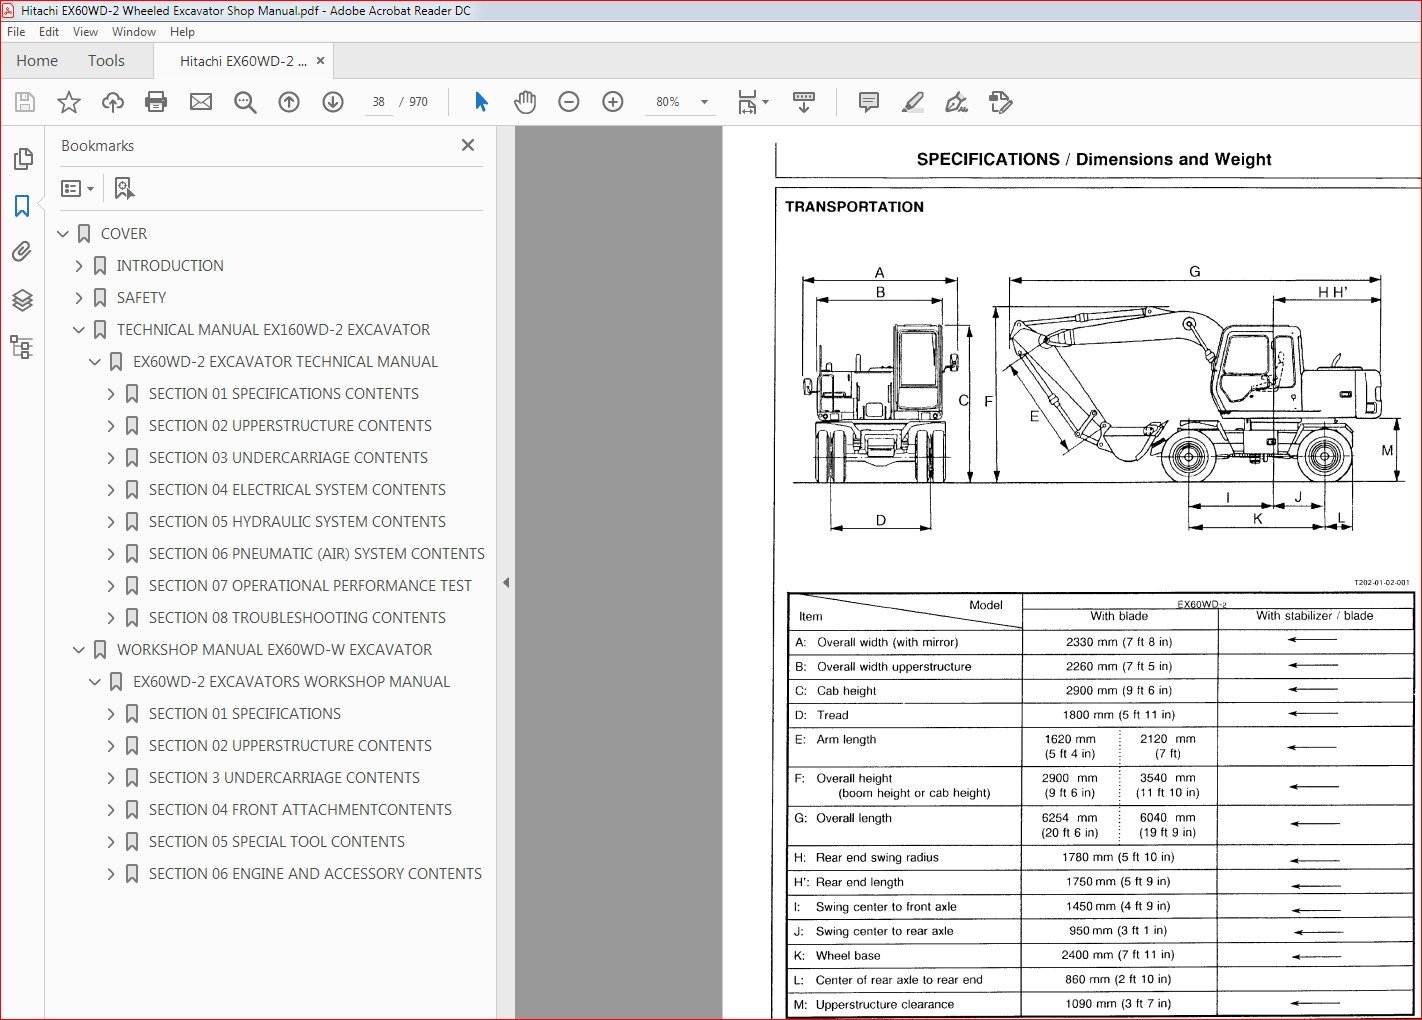Open SECTION 05 SPECIAL TOOL CONTENTS bookmark
Screen dimensions: 1422x1020
point(277,842)
